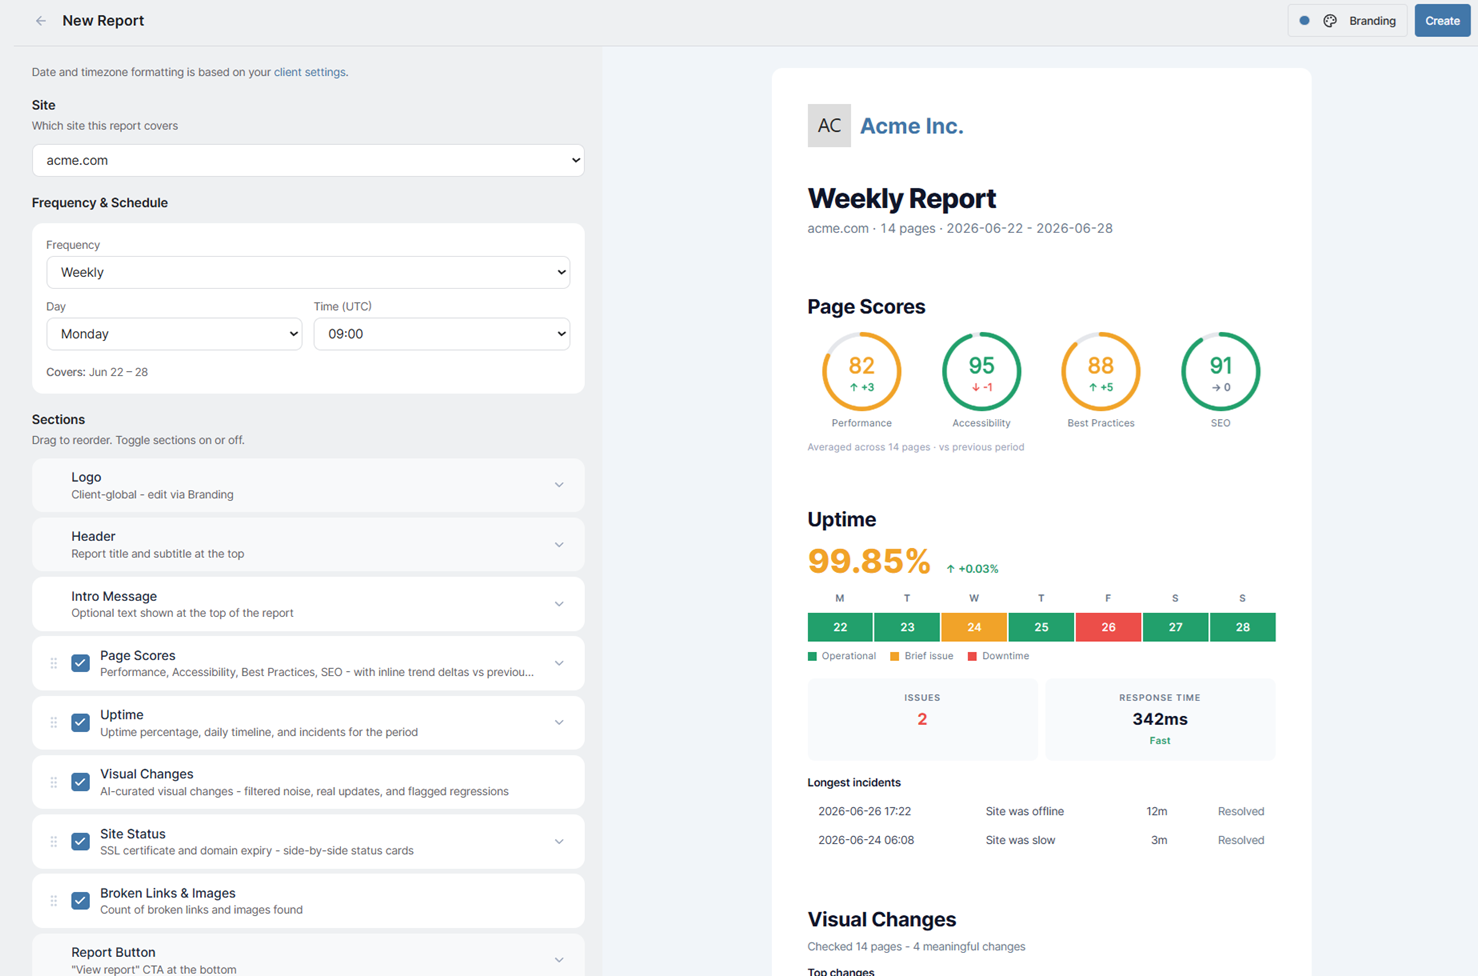Uncheck the Uptime checkbox
1478x976 pixels.
[x=81, y=722]
